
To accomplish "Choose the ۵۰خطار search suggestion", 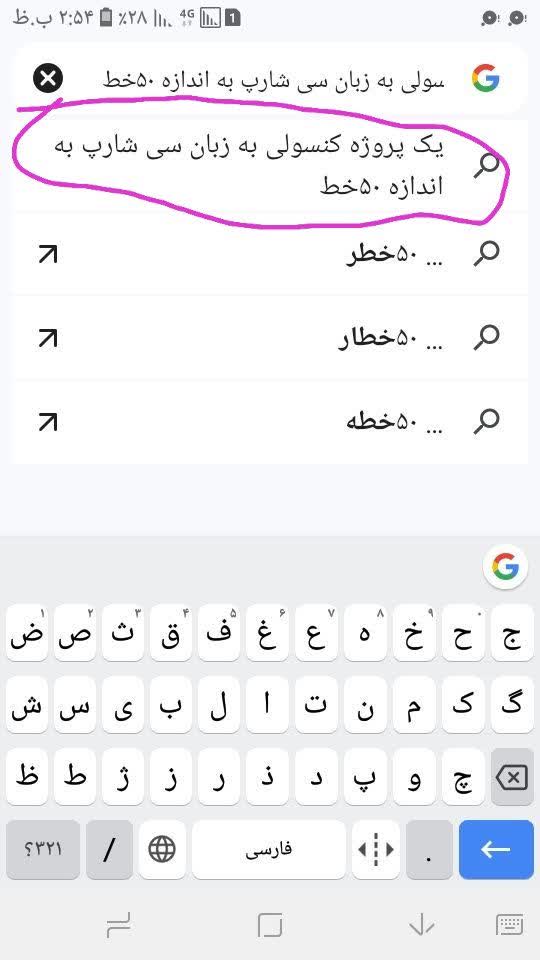I will 269,338.
